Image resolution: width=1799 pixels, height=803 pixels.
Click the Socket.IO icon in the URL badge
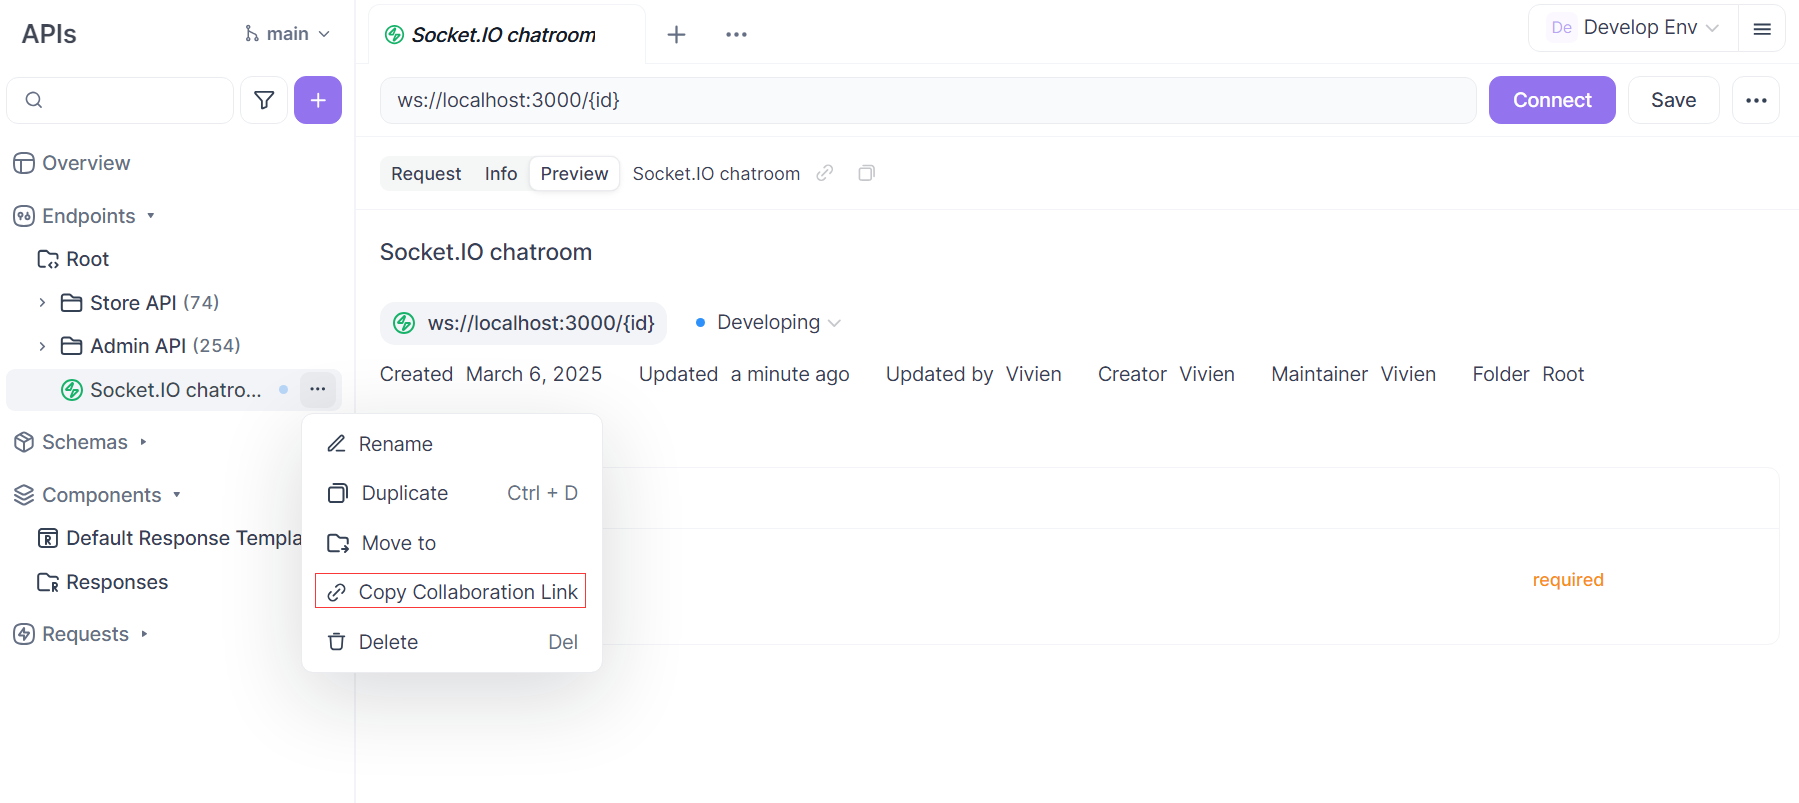click(404, 323)
